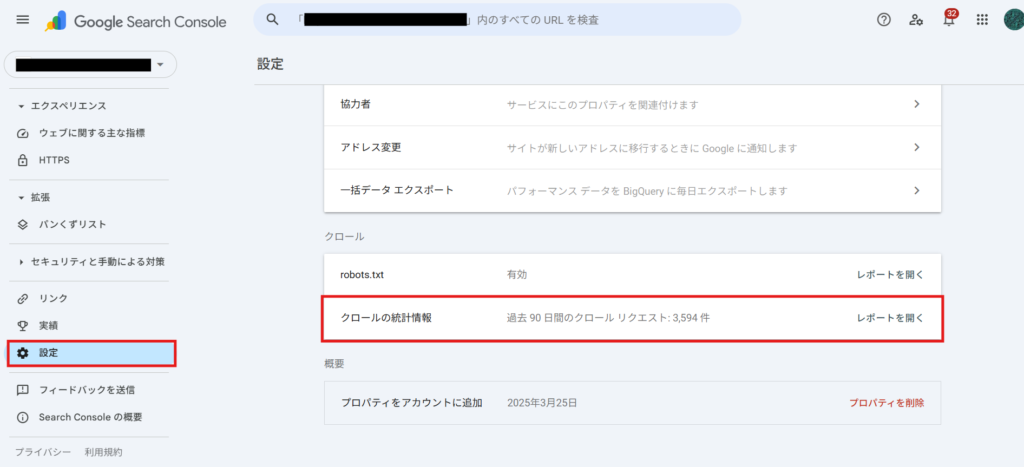Open notifications bell with 32 badge
The width and height of the screenshot is (1024, 467).
tap(949, 19)
